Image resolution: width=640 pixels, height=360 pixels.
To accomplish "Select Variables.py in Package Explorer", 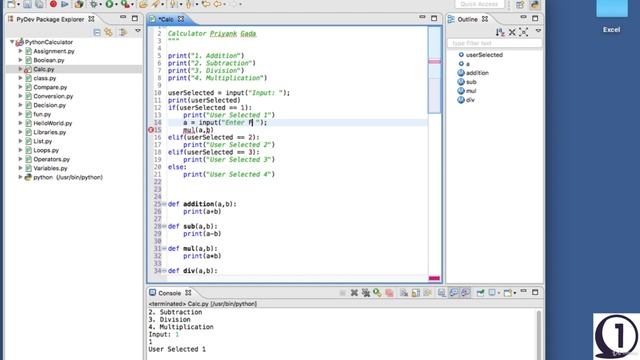I will point(50,168).
